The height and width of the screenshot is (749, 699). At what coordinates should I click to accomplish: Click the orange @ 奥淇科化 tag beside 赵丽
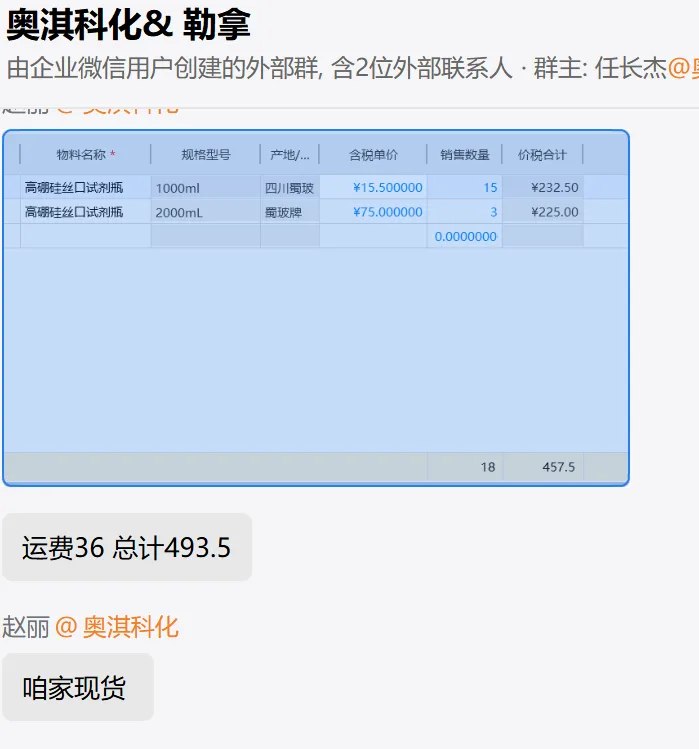tap(117, 627)
